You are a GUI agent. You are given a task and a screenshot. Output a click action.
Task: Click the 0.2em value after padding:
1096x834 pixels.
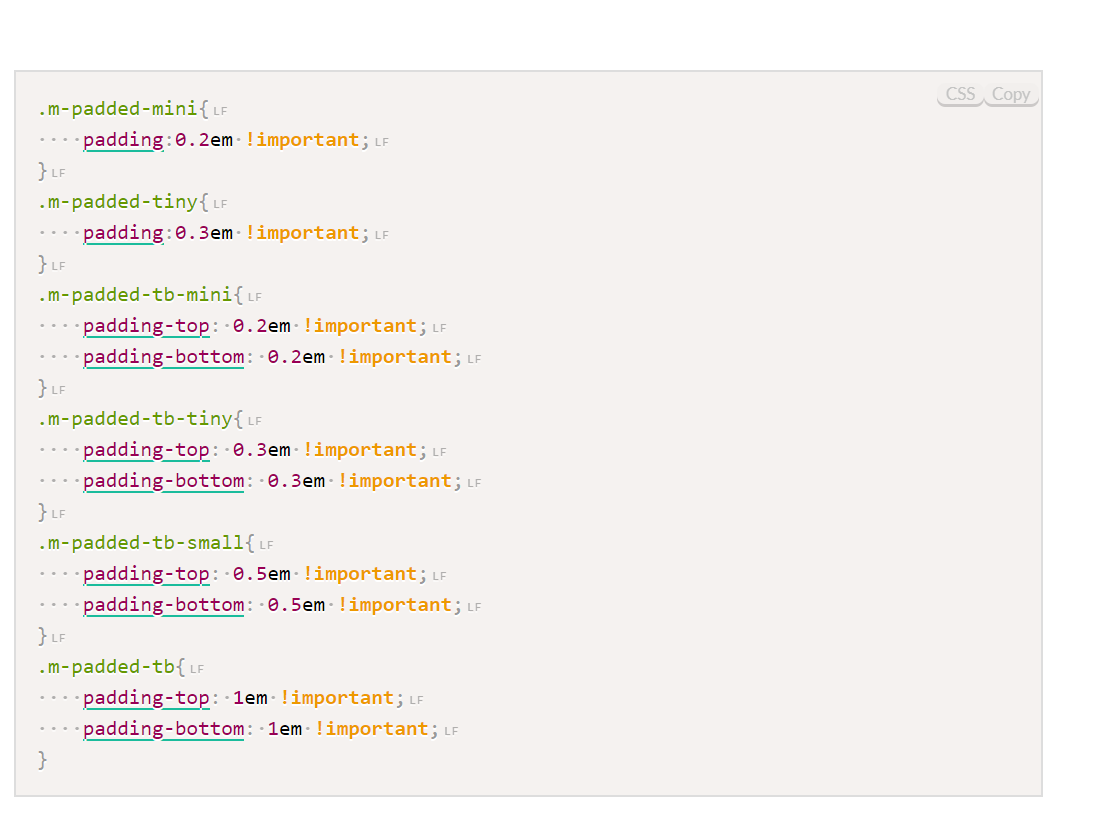point(204,140)
